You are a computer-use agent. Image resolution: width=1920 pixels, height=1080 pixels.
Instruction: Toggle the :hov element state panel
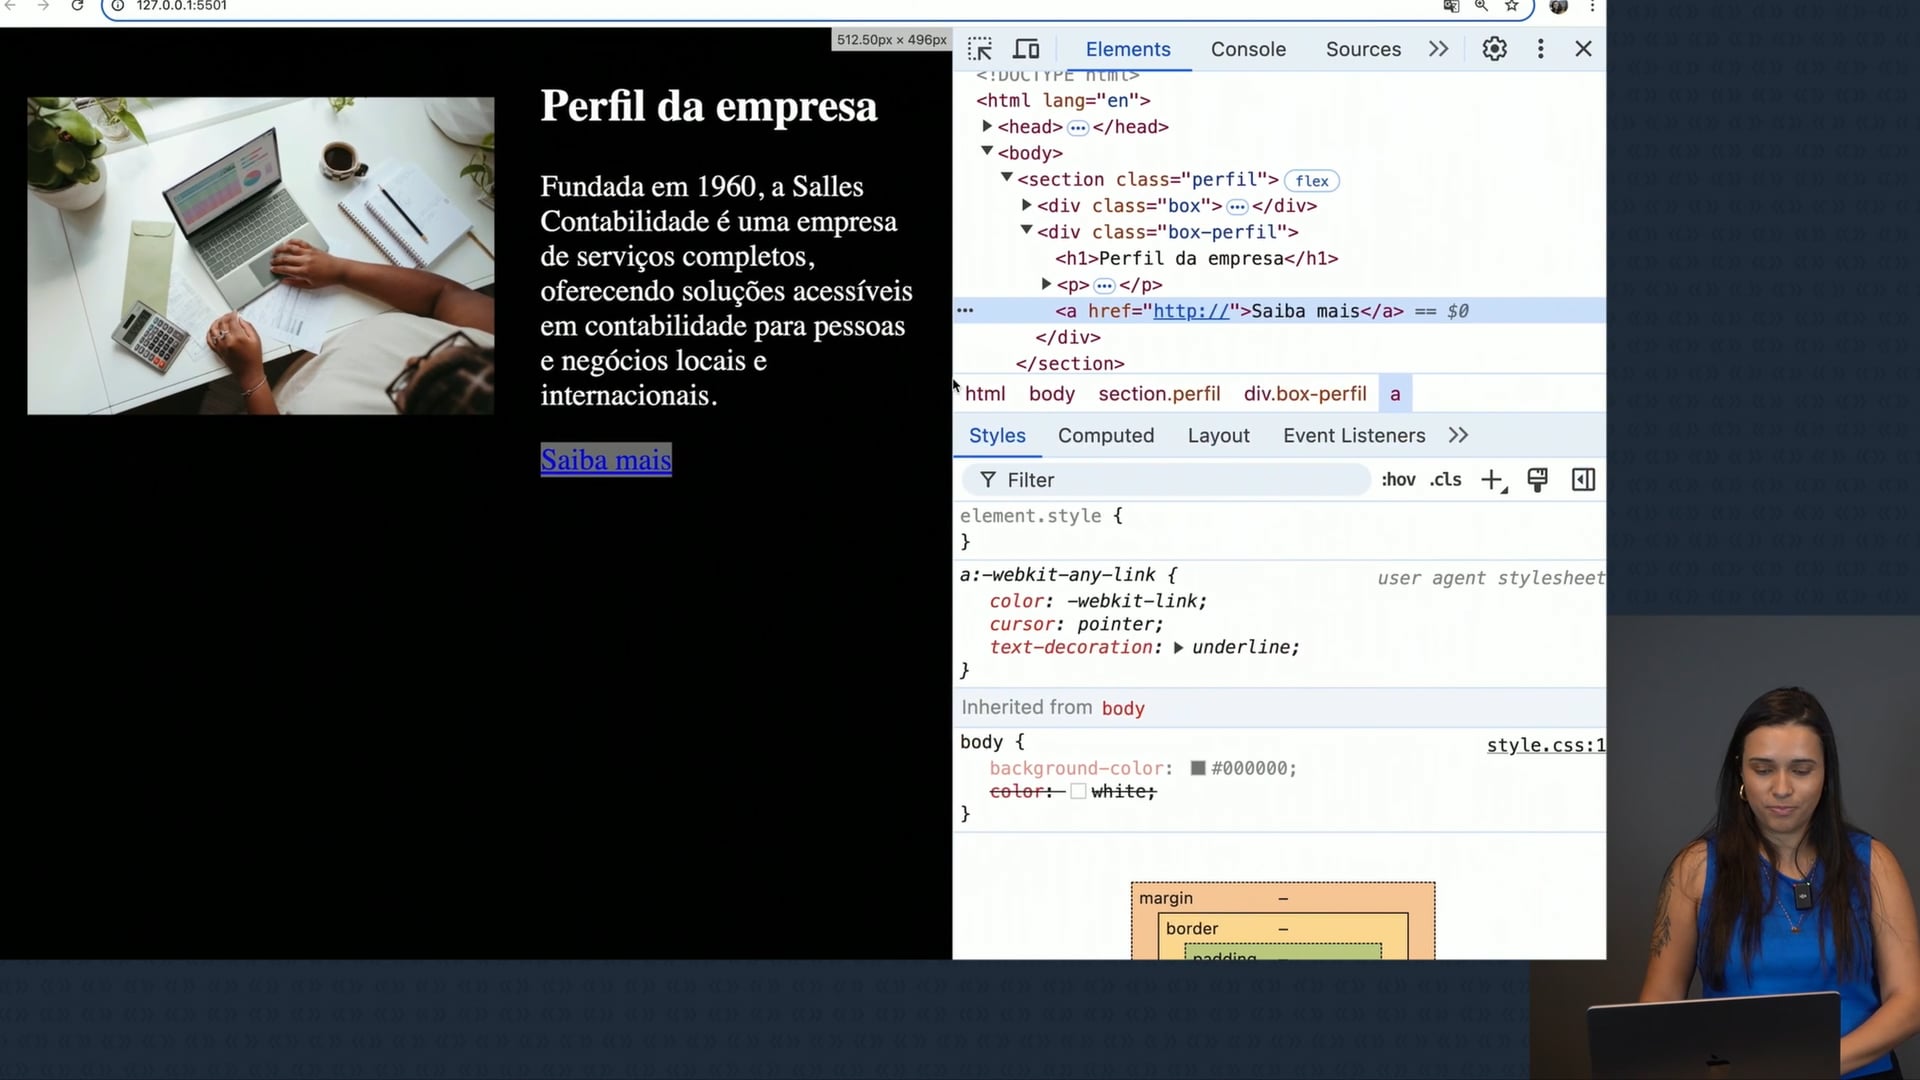1398,480
